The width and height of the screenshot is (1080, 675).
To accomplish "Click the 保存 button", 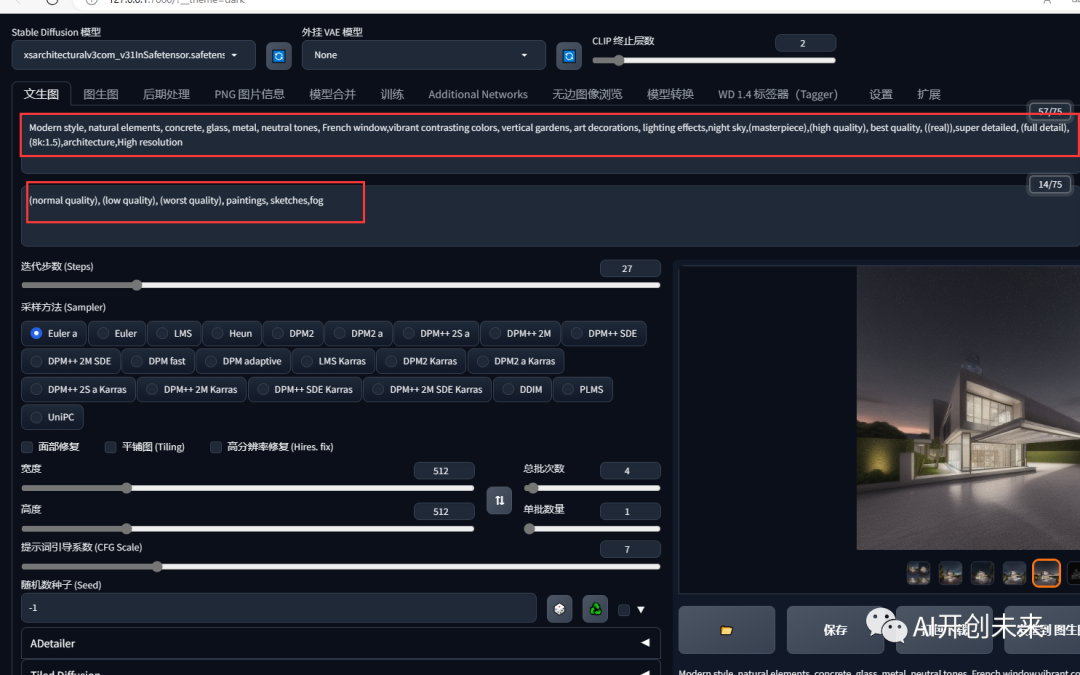I will tap(835, 630).
